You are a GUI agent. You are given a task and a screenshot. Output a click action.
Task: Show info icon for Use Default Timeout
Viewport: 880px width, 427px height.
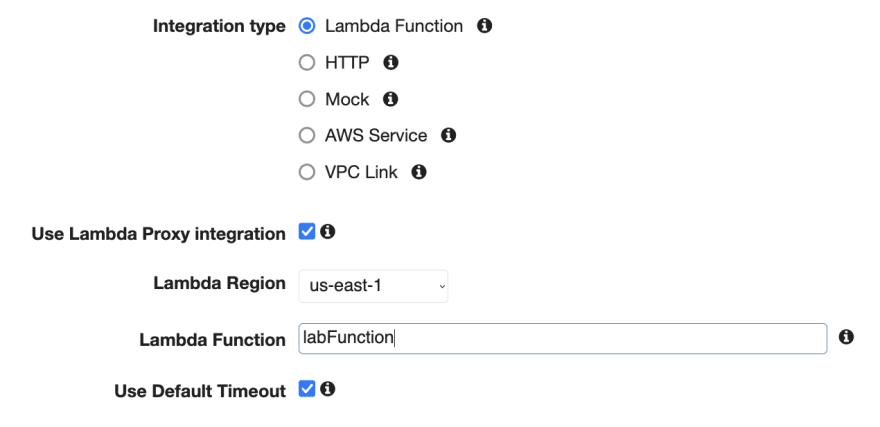(x=328, y=388)
